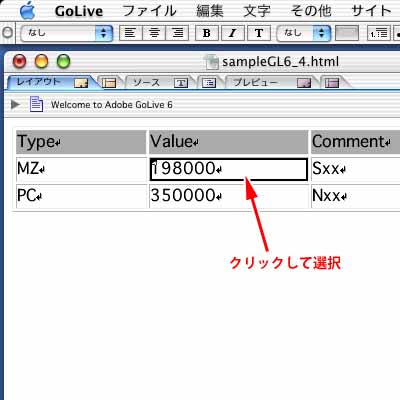Screen dimensions: 400x400
Task: Click the outline editor tab icon
Action: [x=209, y=83]
